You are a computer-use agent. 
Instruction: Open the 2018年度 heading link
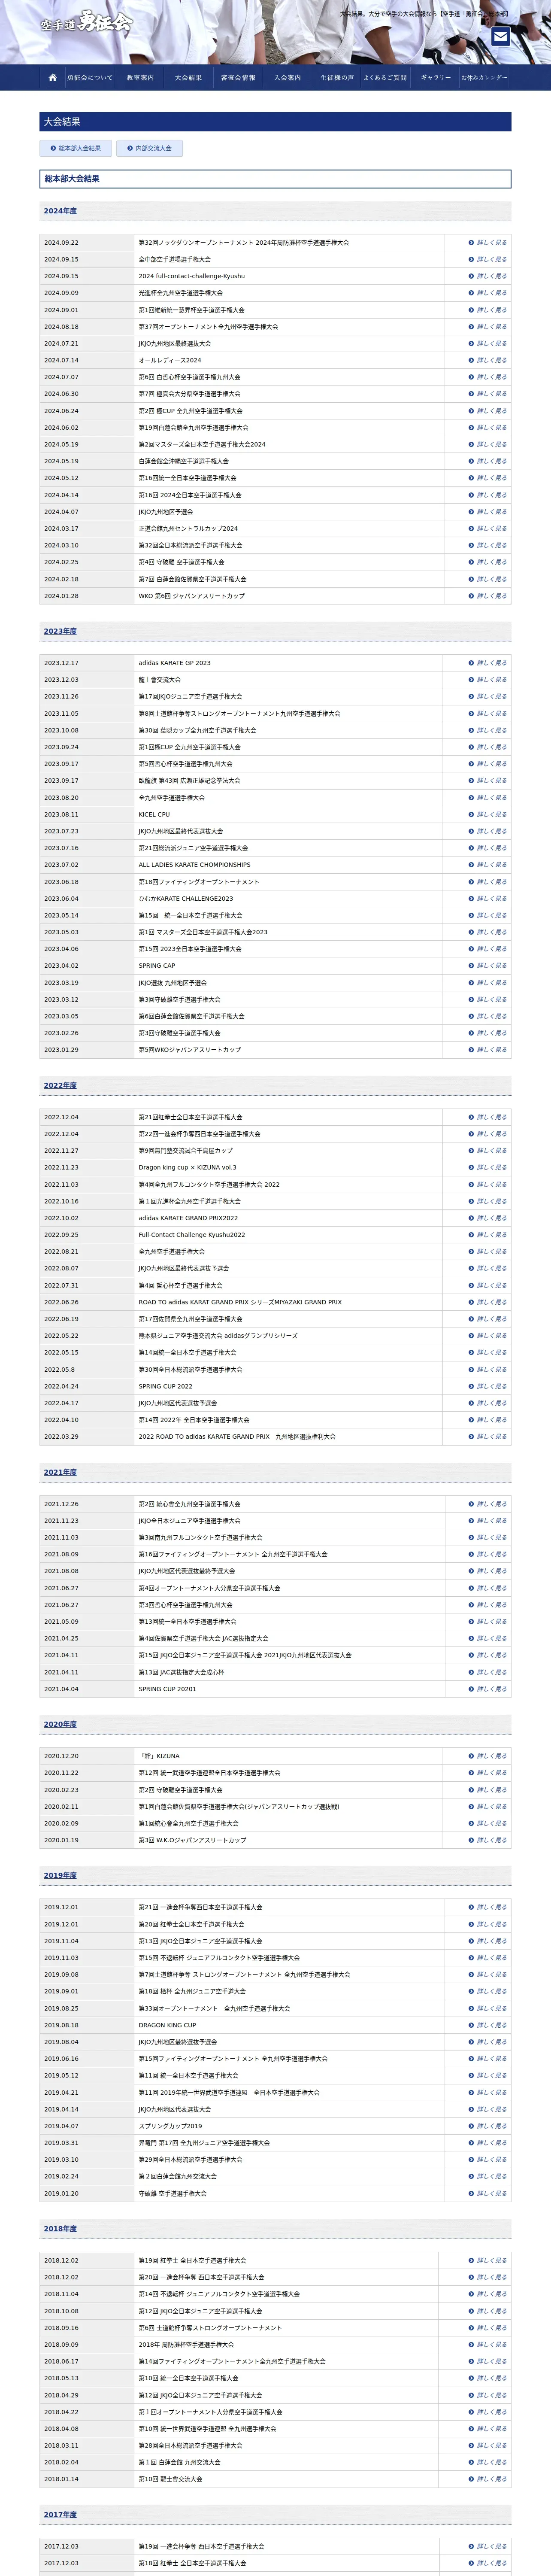click(60, 2229)
